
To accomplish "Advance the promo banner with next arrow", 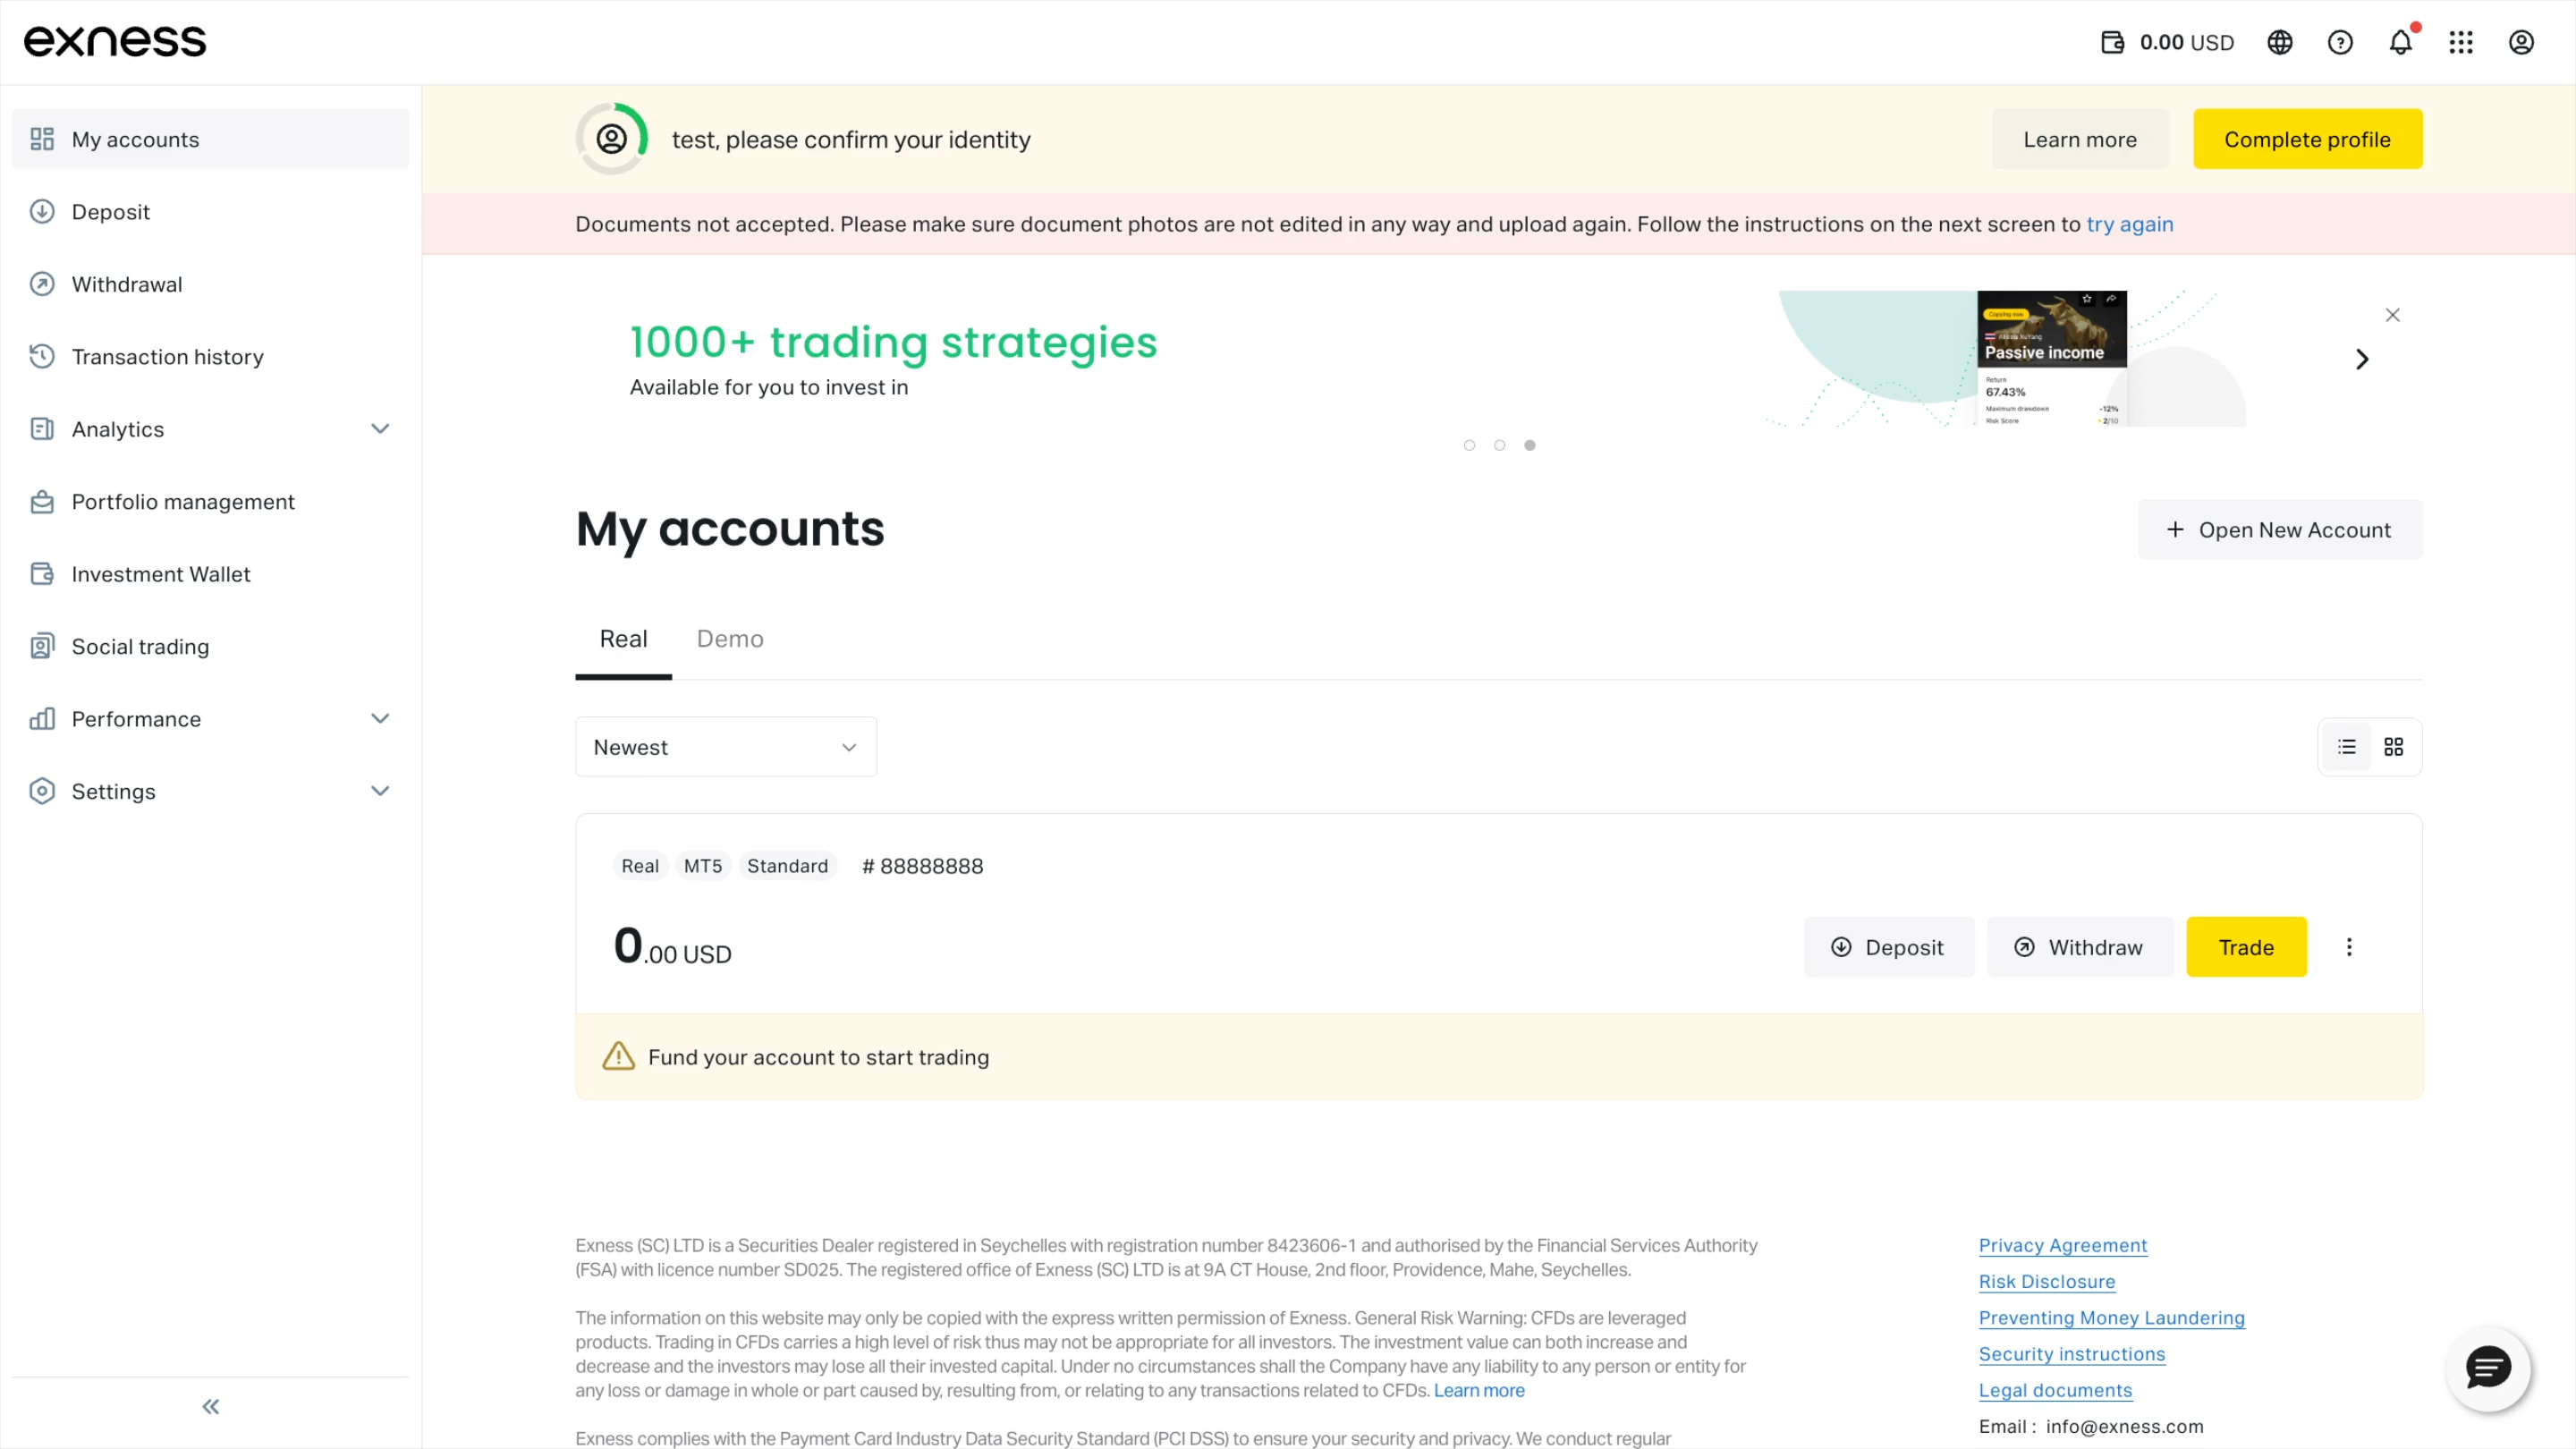I will click(x=2362, y=359).
